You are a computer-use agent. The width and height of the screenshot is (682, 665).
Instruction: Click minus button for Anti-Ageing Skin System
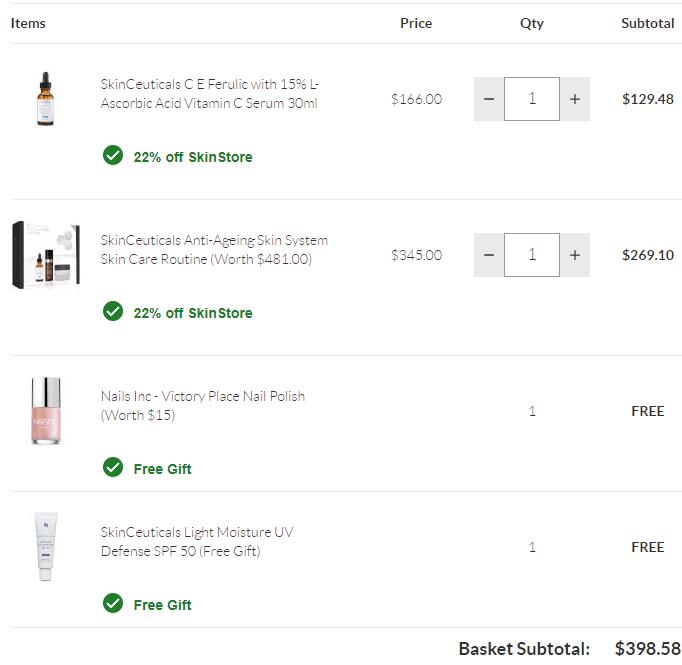point(489,255)
